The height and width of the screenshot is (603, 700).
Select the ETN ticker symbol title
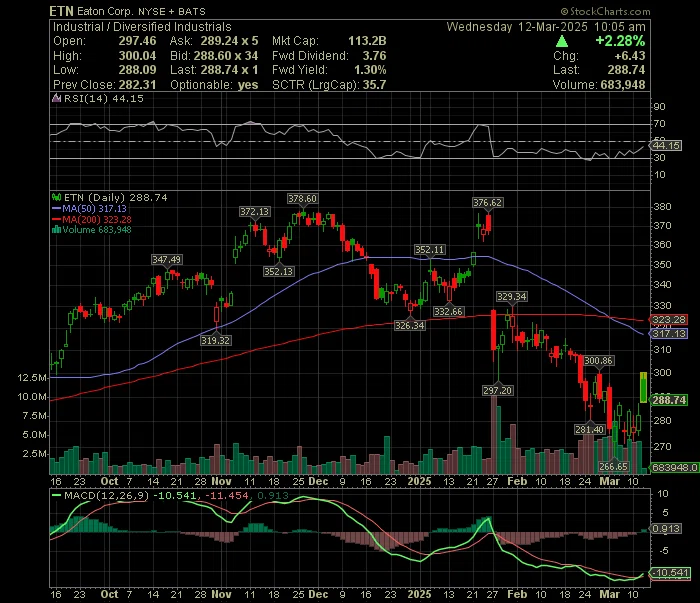61,11
